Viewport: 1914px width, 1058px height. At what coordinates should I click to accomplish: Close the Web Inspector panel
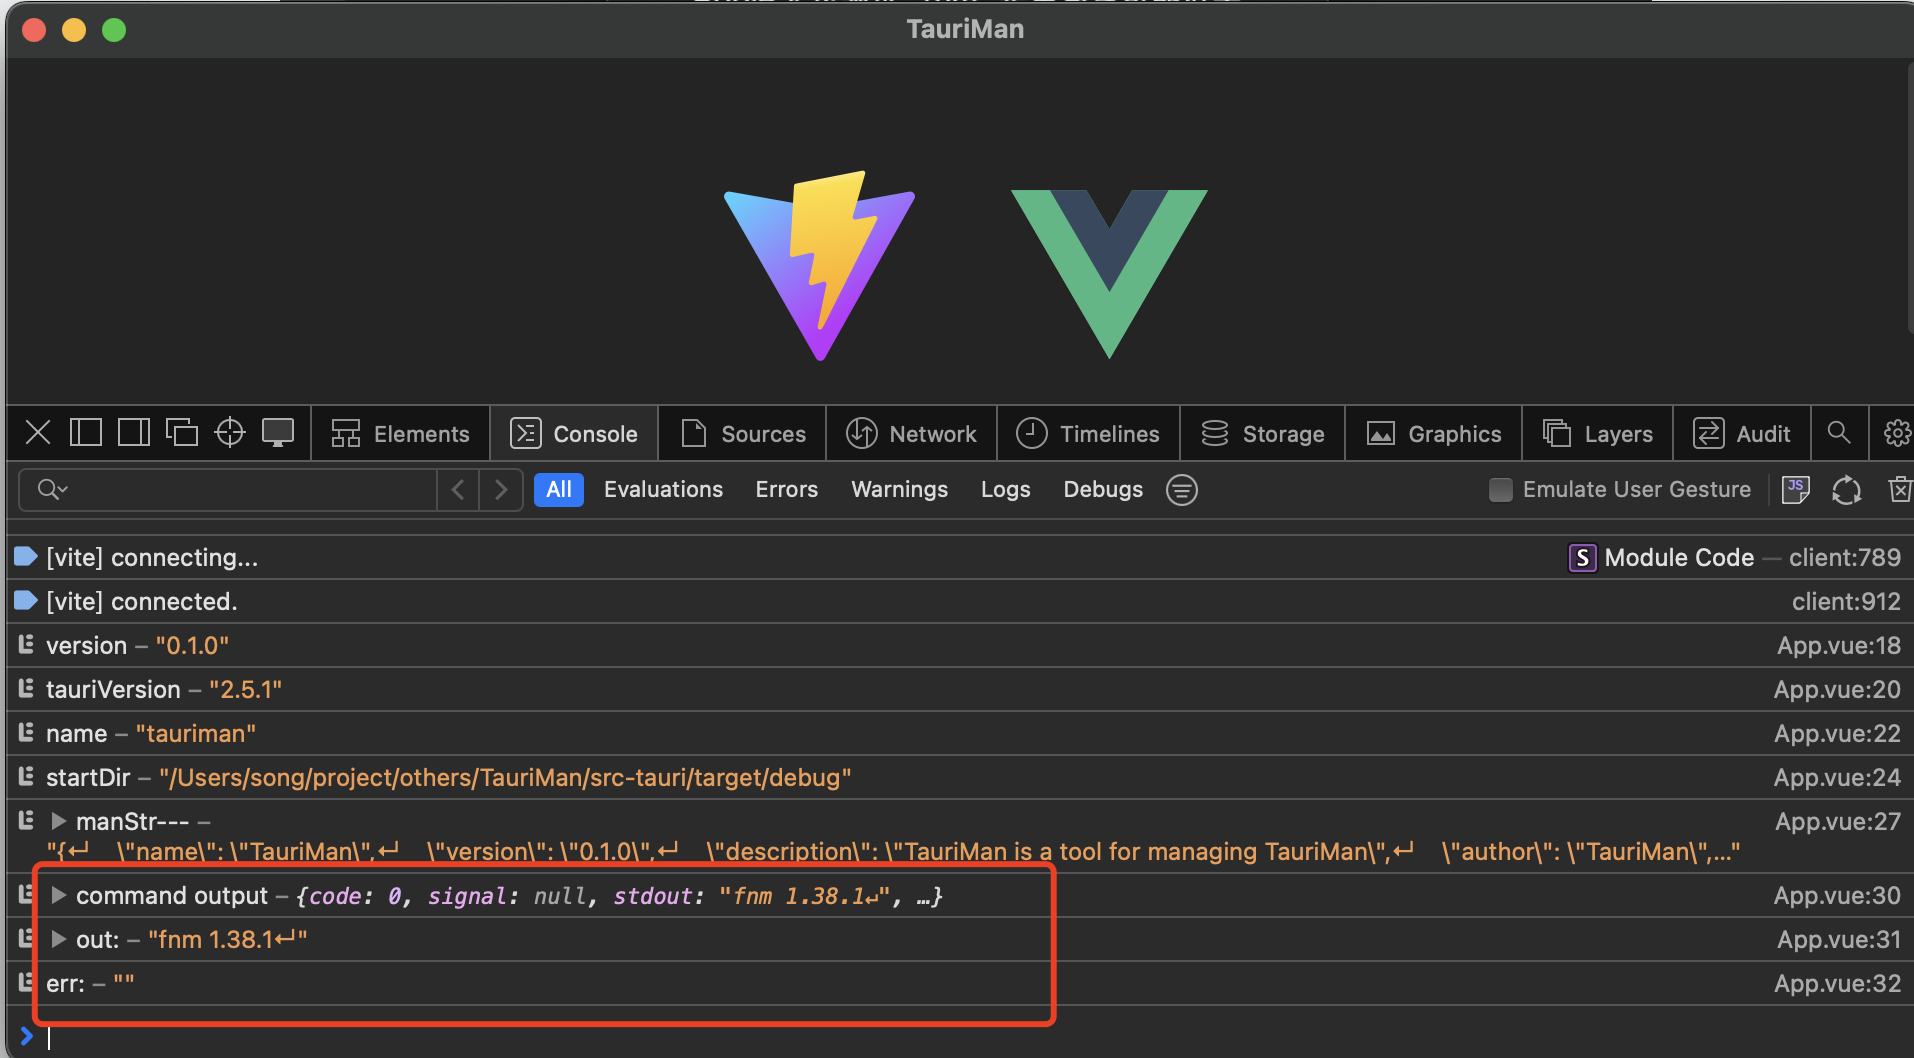click(38, 433)
